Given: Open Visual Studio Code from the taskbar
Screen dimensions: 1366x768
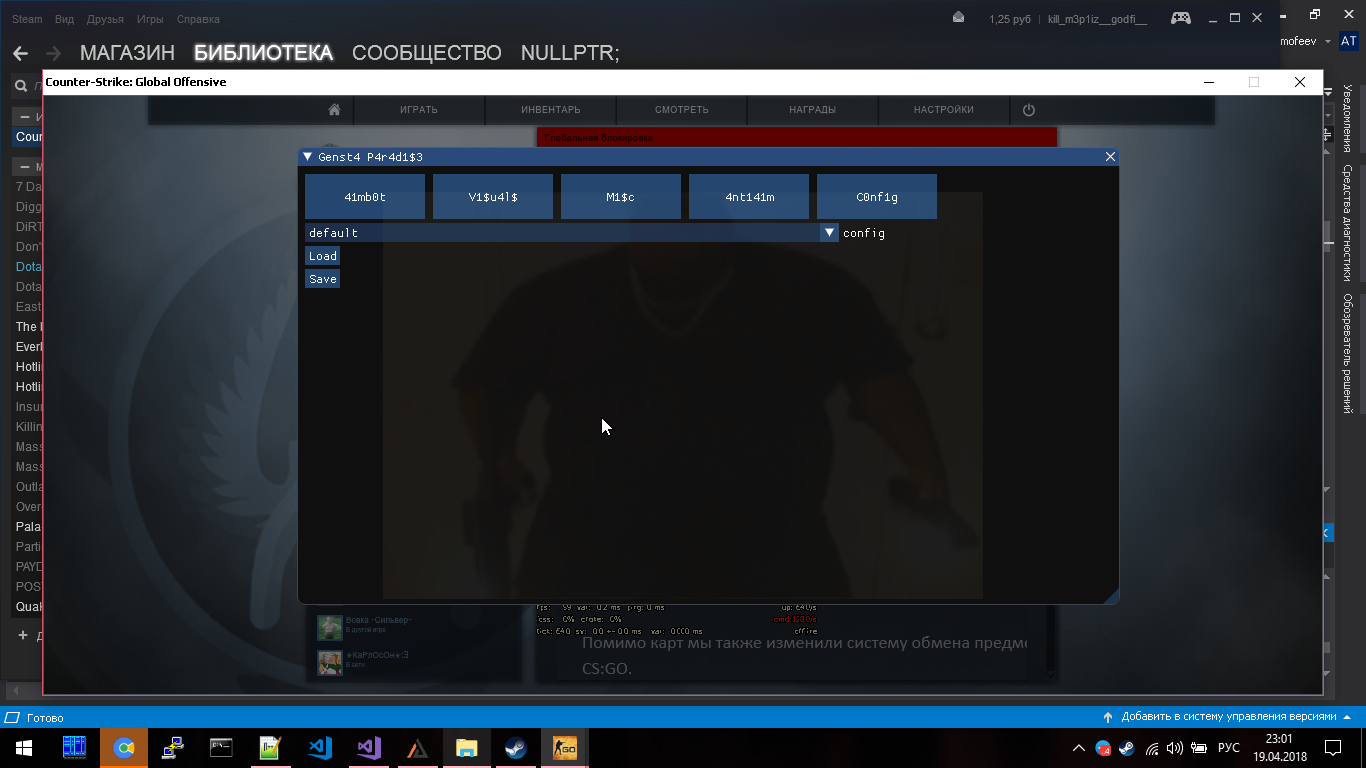Looking at the screenshot, I should click(319, 748).
